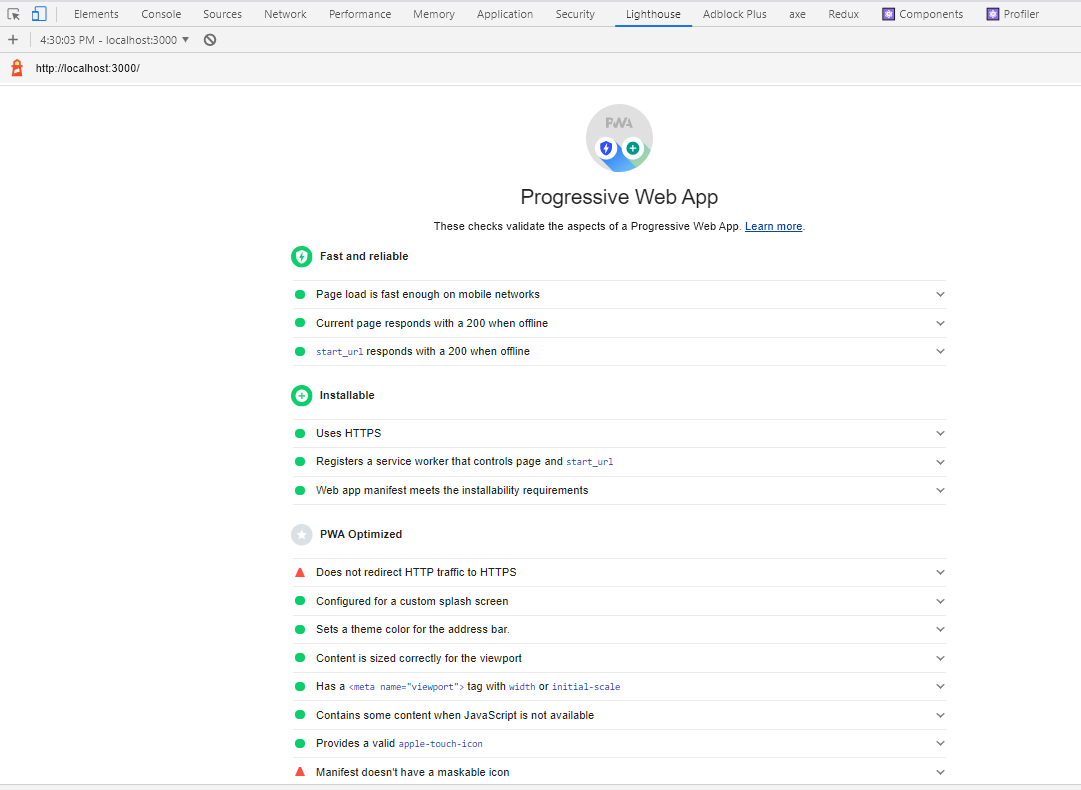Switch to the Application tab
This screenshot has width=1081, height=790.
pos(505,14)
